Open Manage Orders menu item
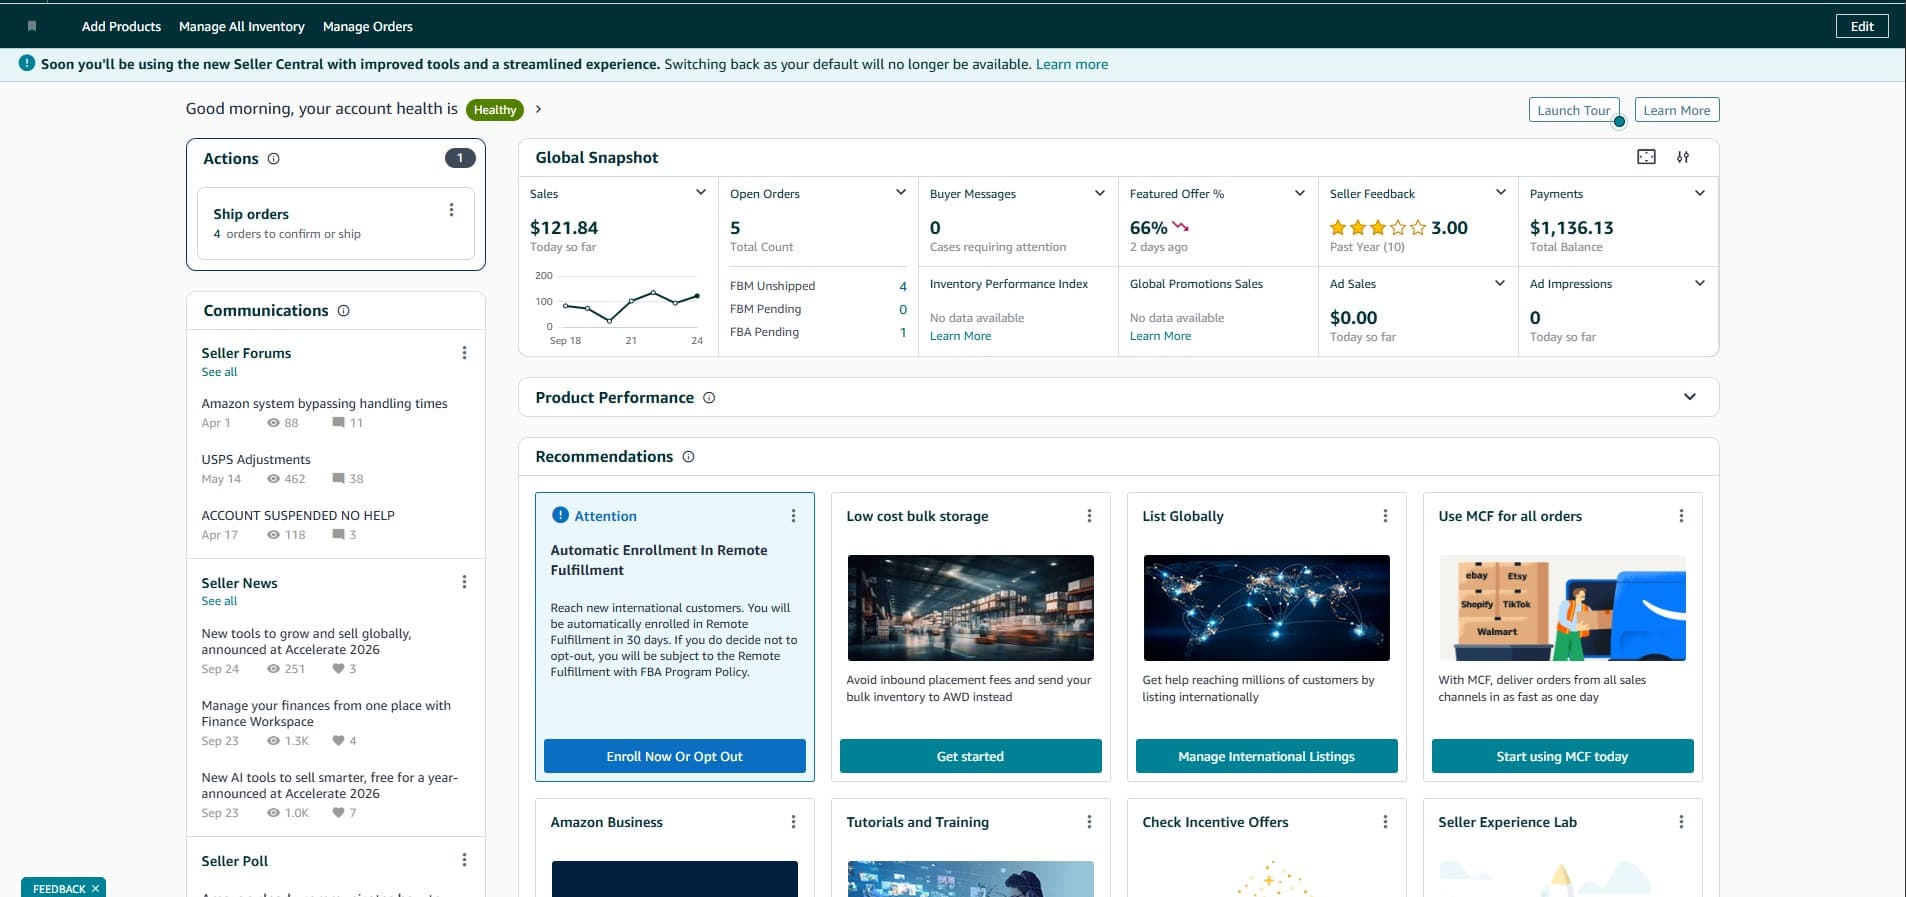 tap(368, 26)
